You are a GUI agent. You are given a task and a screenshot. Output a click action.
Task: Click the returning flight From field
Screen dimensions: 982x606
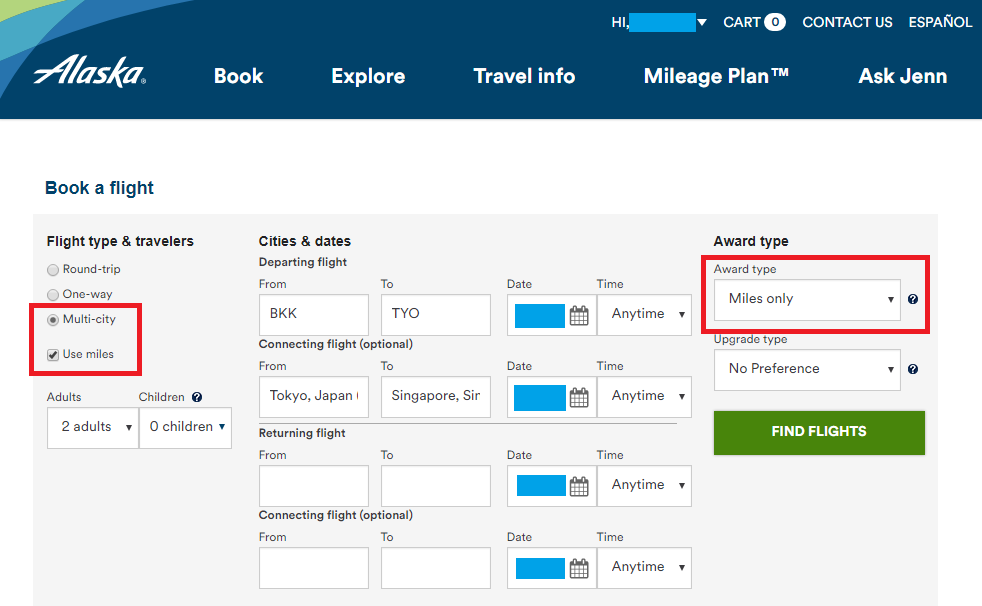click(314, 486)
